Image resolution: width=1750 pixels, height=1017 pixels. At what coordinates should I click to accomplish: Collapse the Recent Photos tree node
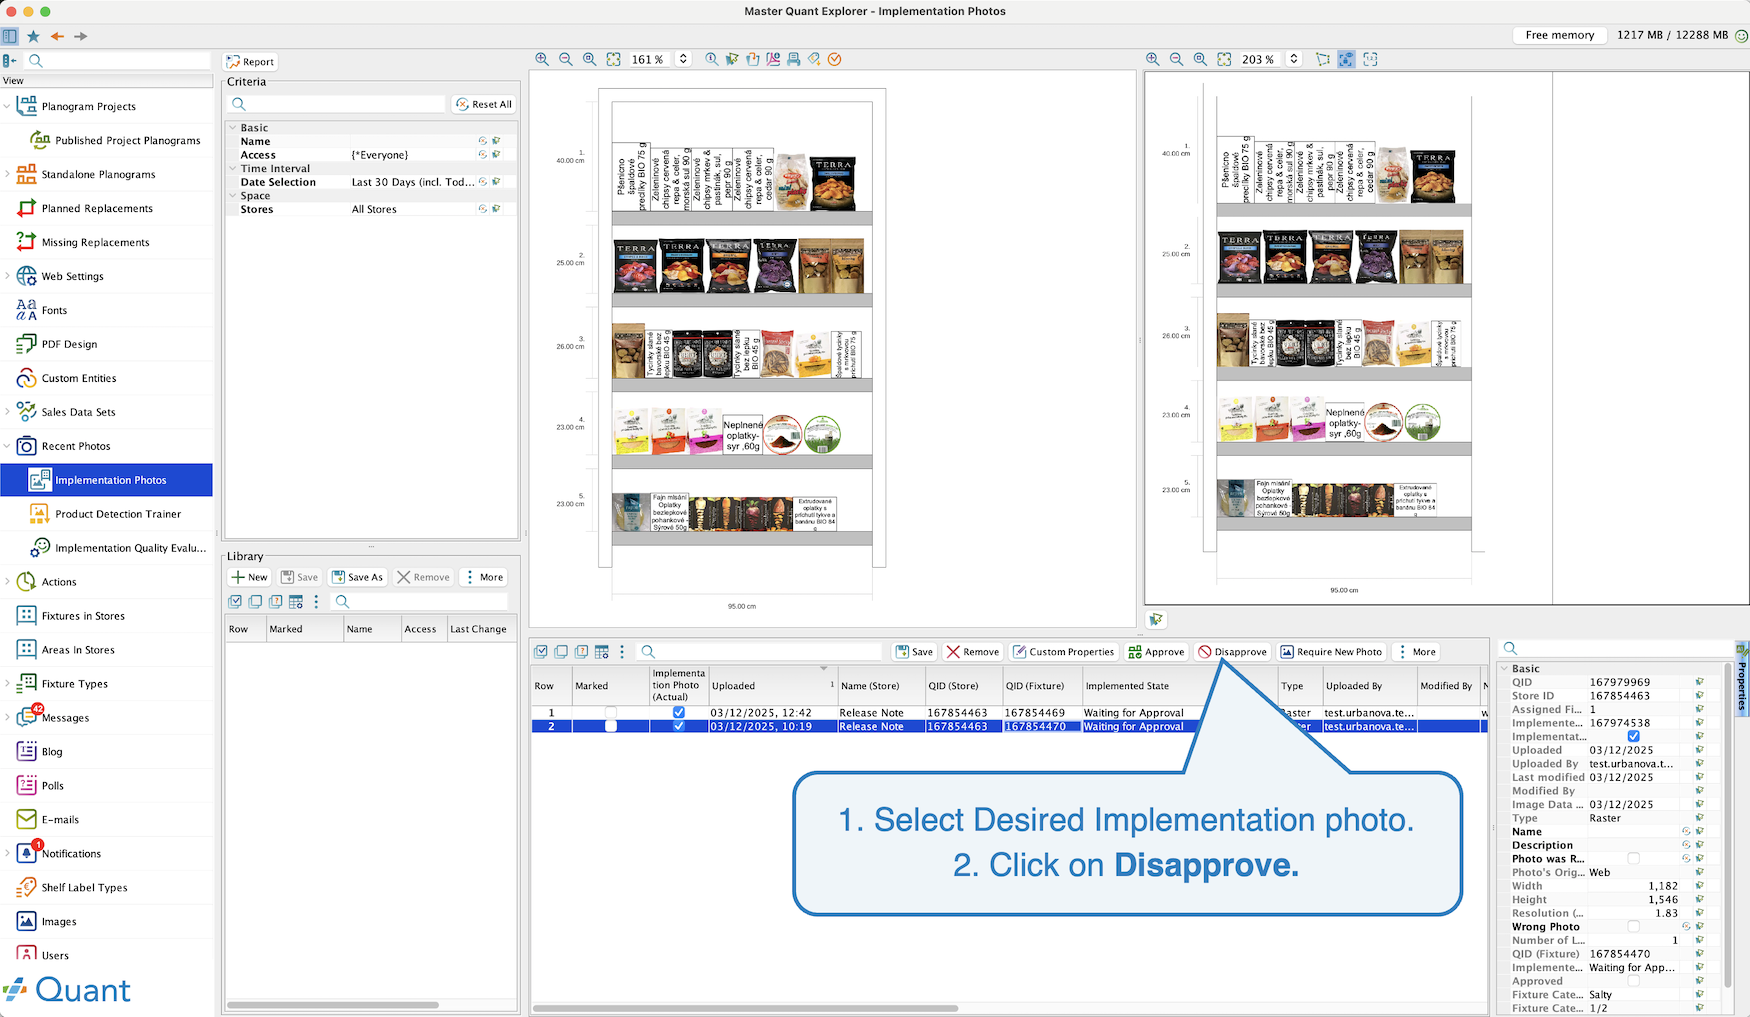(x=7, y=446)
